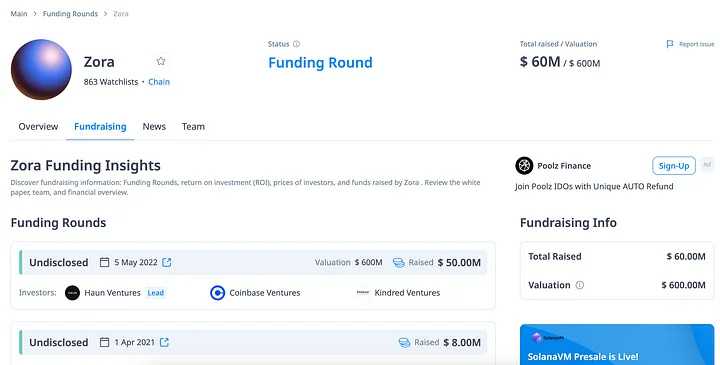This screenshot has height=365, width=720.
Task: Click the Haun Ventures logo icon
Action: point(72,293)
